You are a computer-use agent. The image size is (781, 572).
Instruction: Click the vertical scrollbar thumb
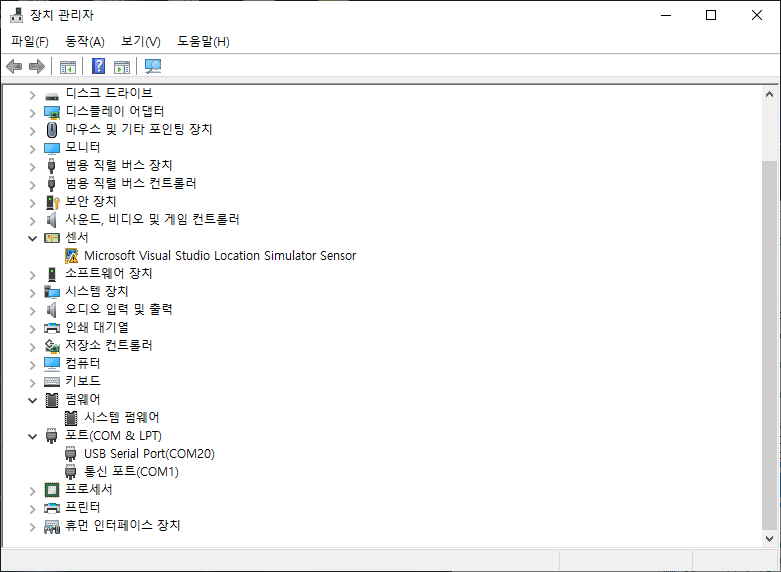(x=769, y=346)
